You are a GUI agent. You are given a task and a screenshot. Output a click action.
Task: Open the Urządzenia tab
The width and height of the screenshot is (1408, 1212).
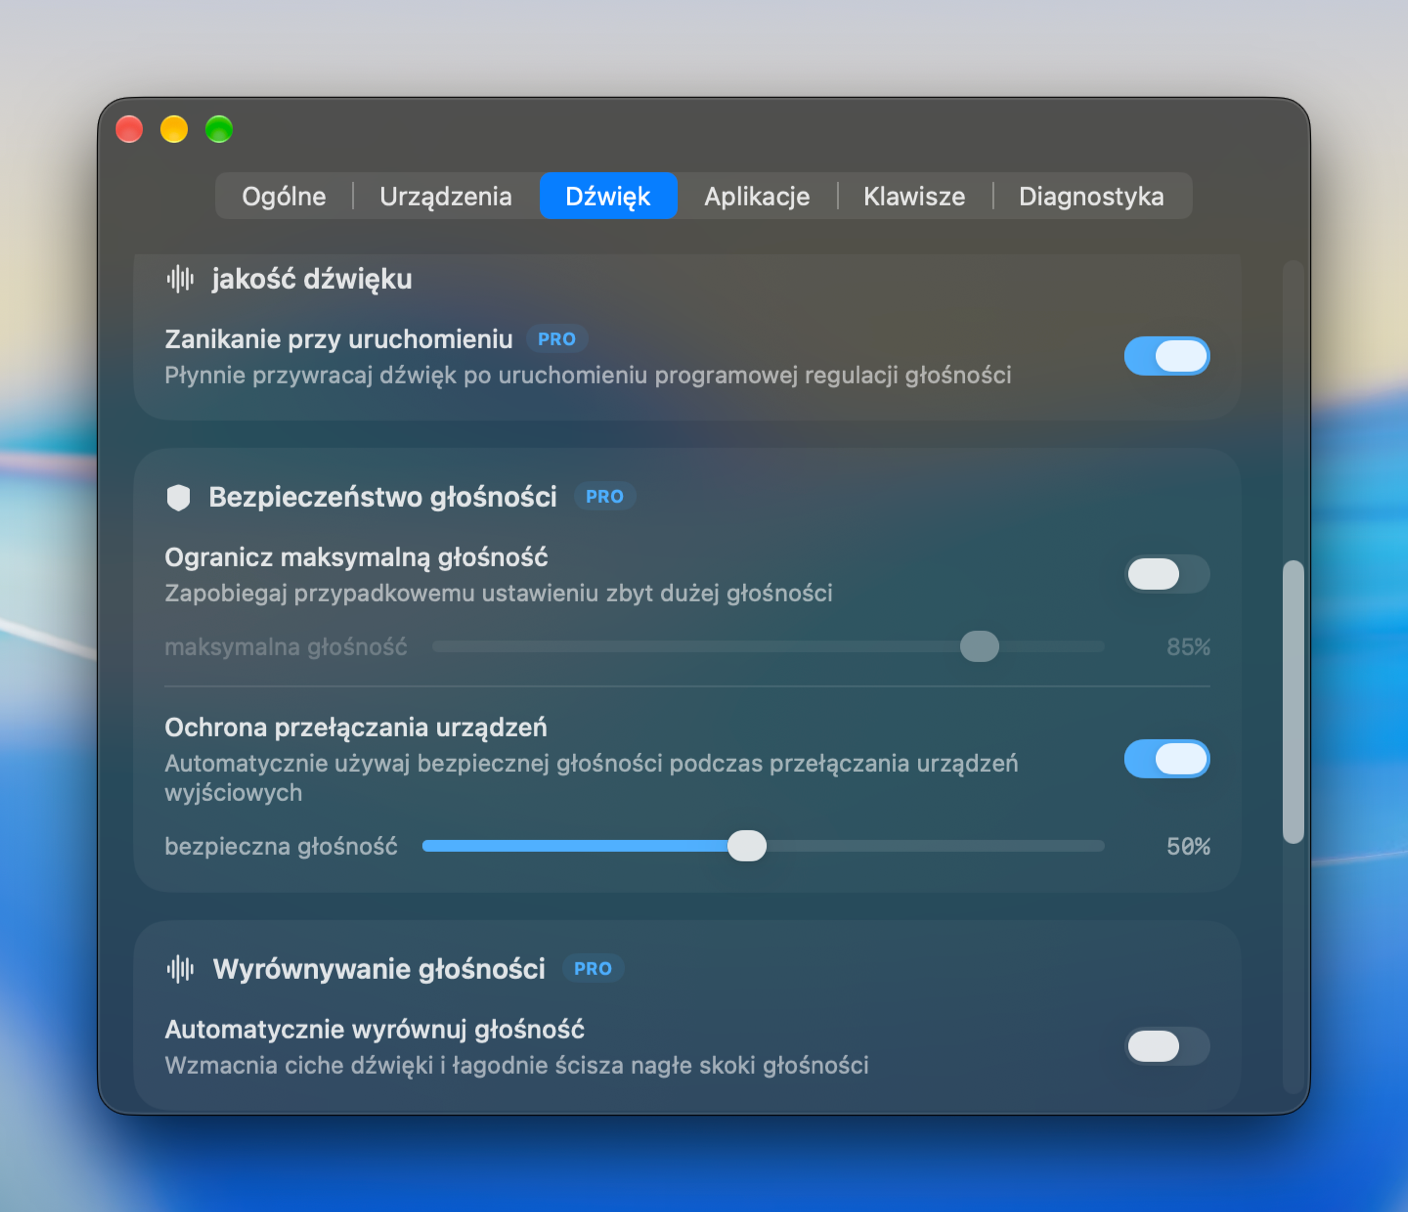click(x=446, y=196)
